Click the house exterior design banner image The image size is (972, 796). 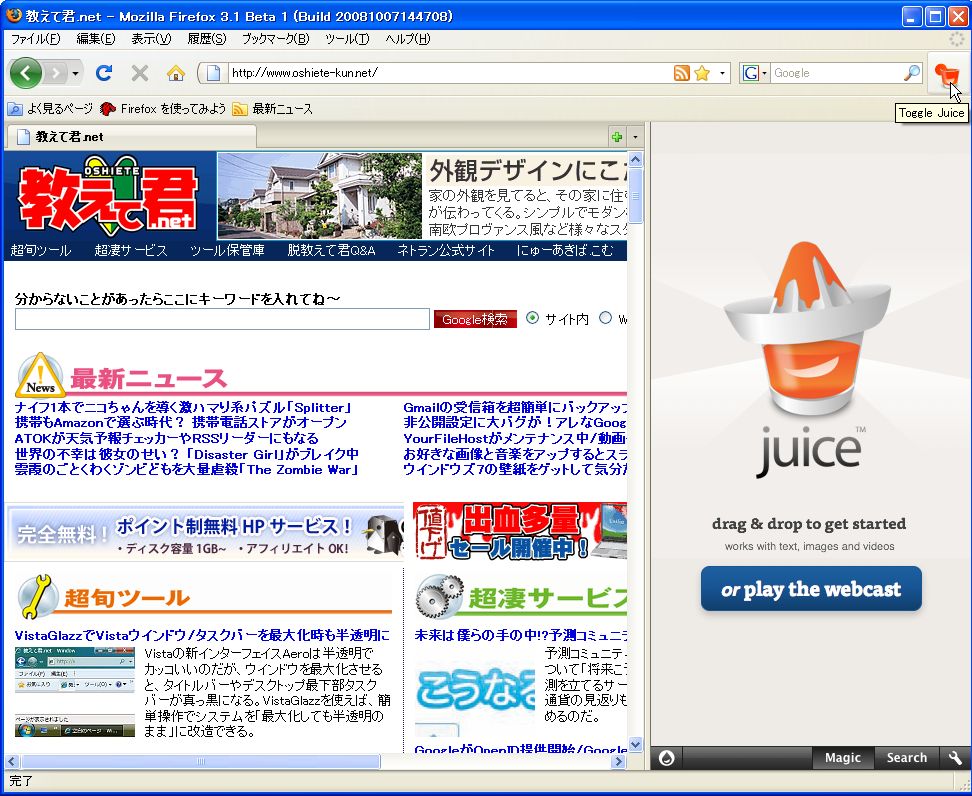319,196
